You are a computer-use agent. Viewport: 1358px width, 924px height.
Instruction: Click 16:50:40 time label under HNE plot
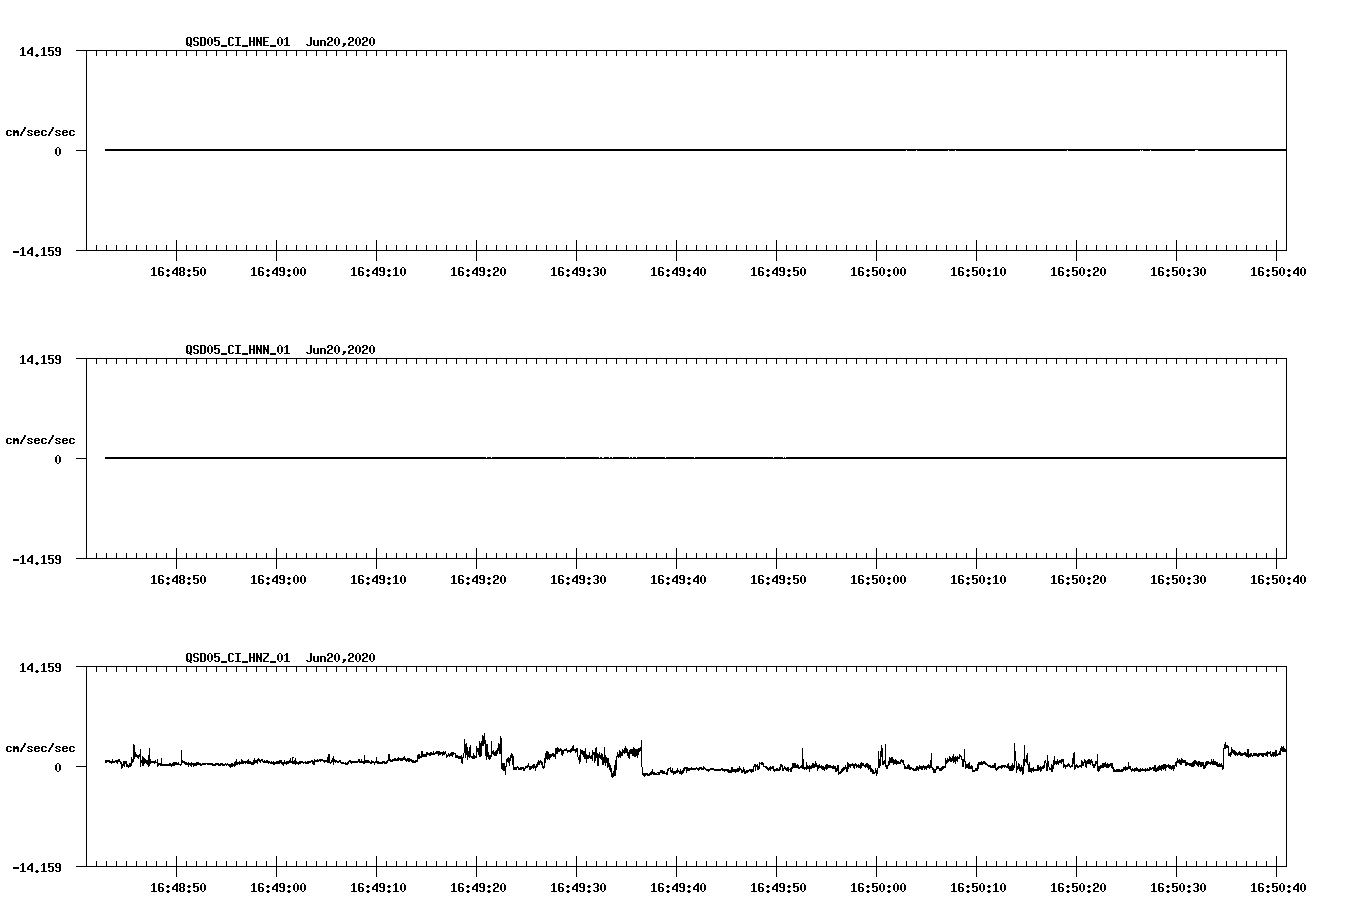1278,272
